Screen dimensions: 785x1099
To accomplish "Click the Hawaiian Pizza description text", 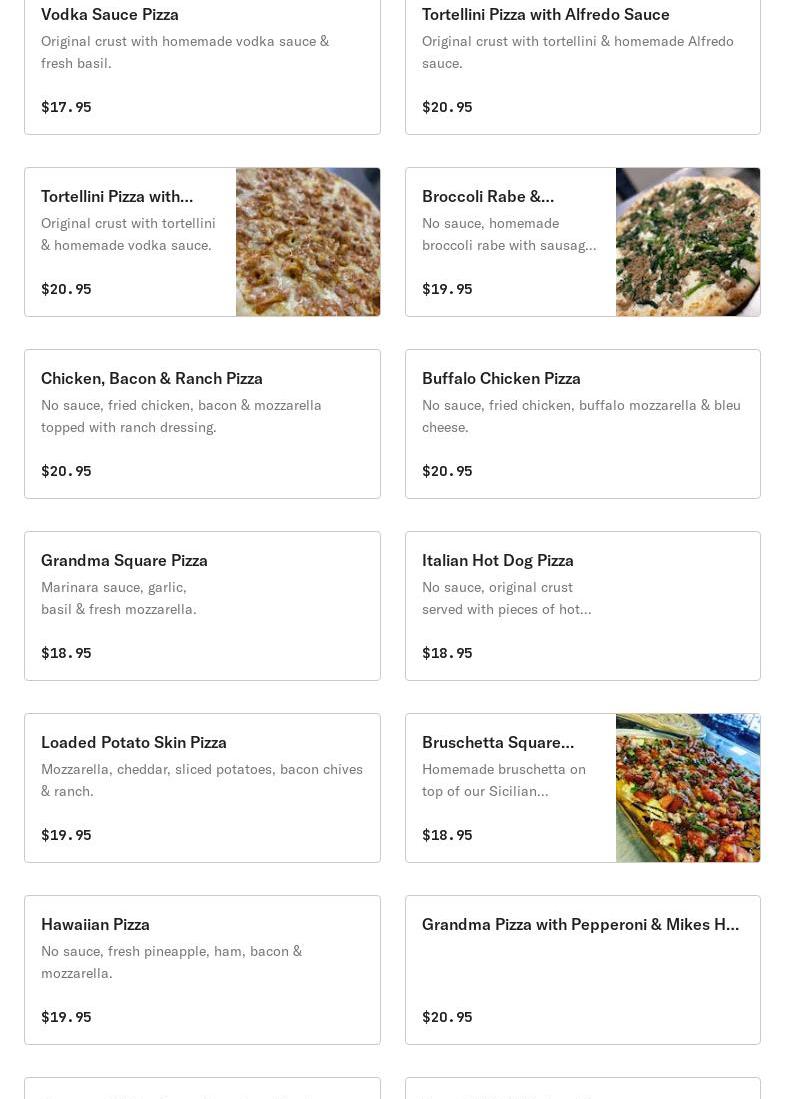I will tap(171, 962).
